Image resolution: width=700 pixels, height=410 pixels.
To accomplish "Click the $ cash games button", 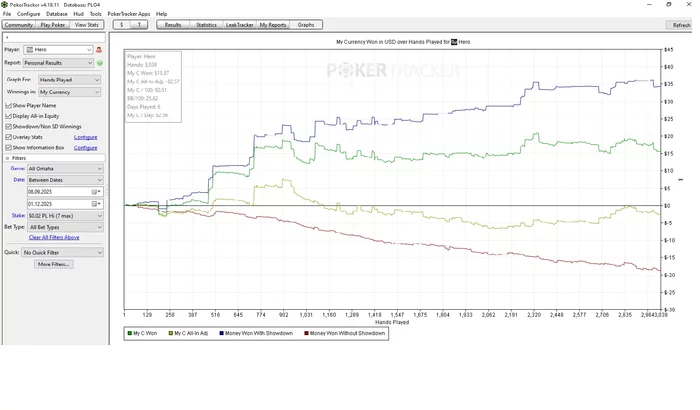I will [121, 25].
